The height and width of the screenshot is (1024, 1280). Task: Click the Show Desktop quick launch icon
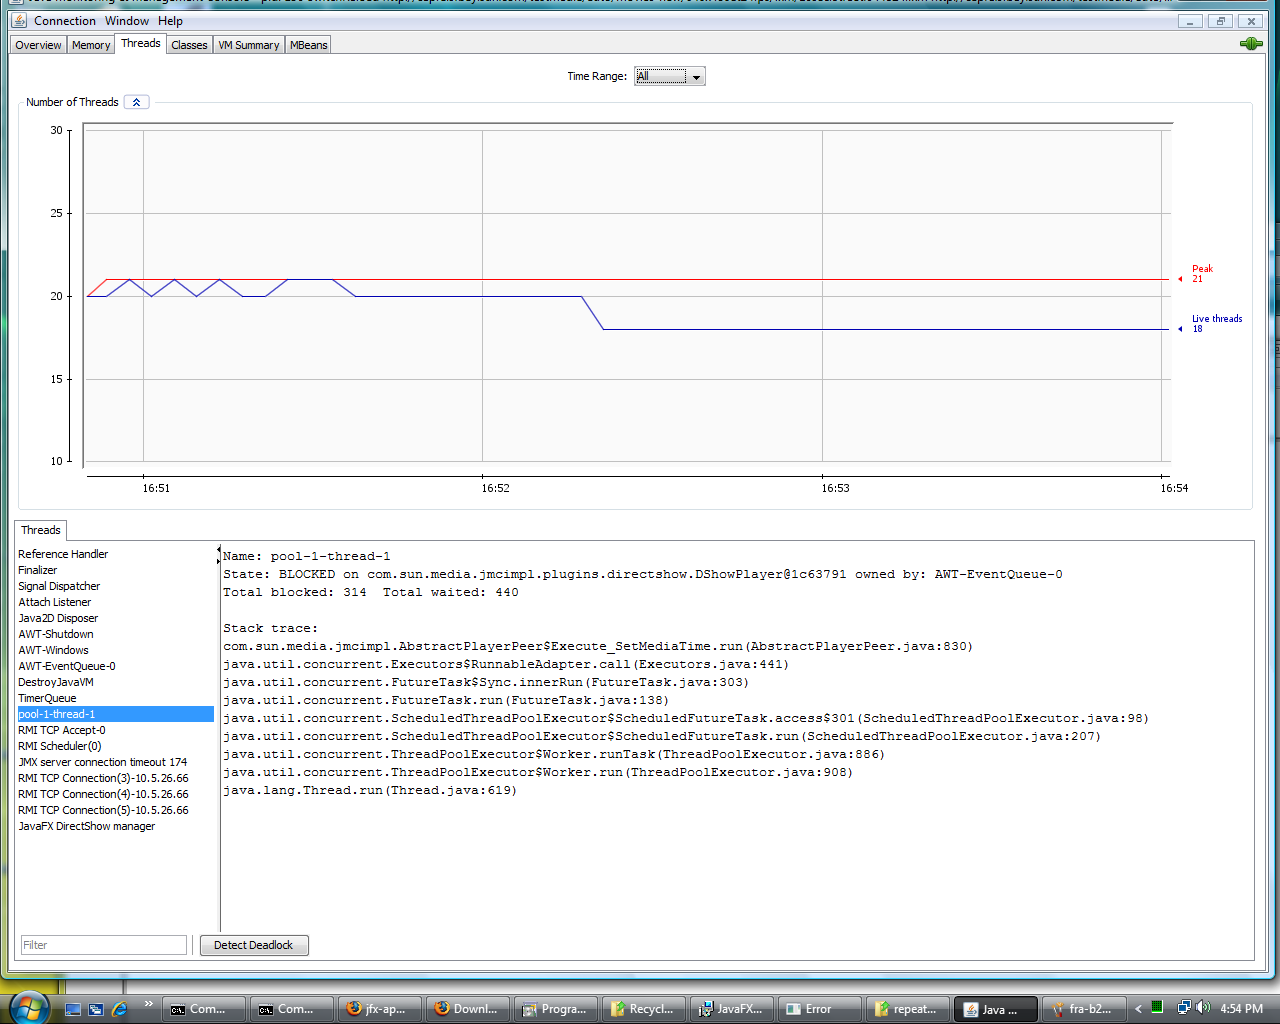click(x=73, y=1009)
